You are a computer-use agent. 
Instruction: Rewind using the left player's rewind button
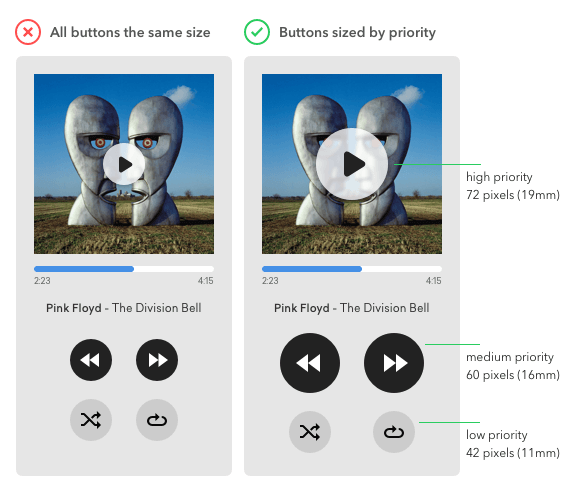91,360
